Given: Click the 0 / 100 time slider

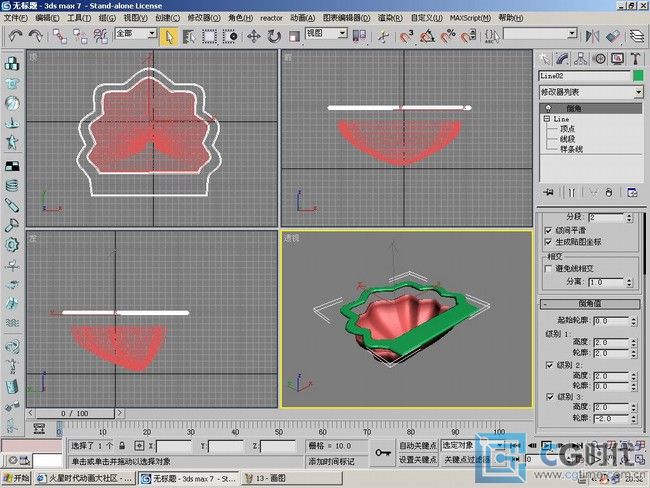Looking at the screenshot, I should tap(75, 413).
